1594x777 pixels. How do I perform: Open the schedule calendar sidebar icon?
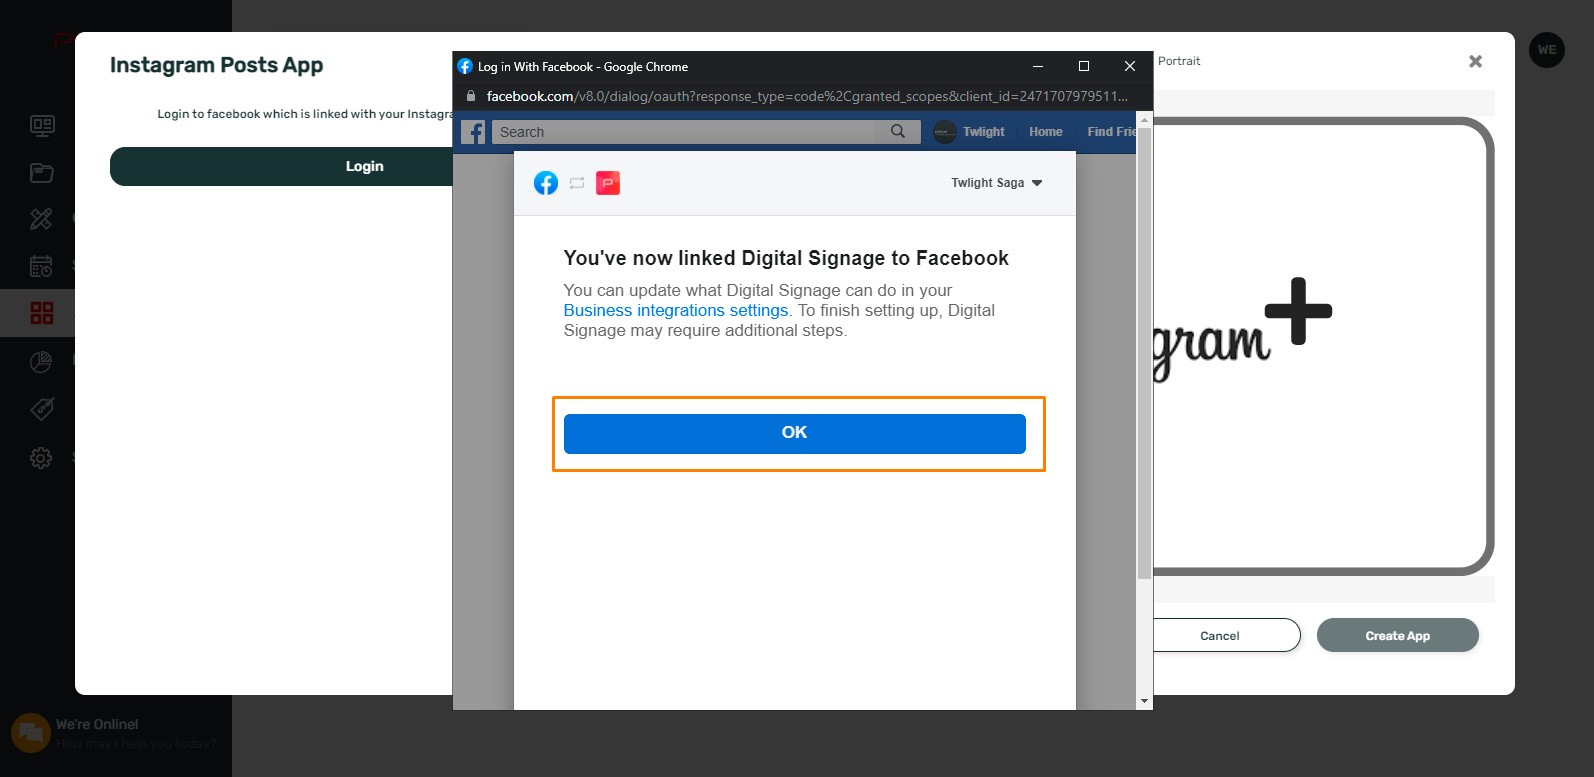click(x=41, y=266)
